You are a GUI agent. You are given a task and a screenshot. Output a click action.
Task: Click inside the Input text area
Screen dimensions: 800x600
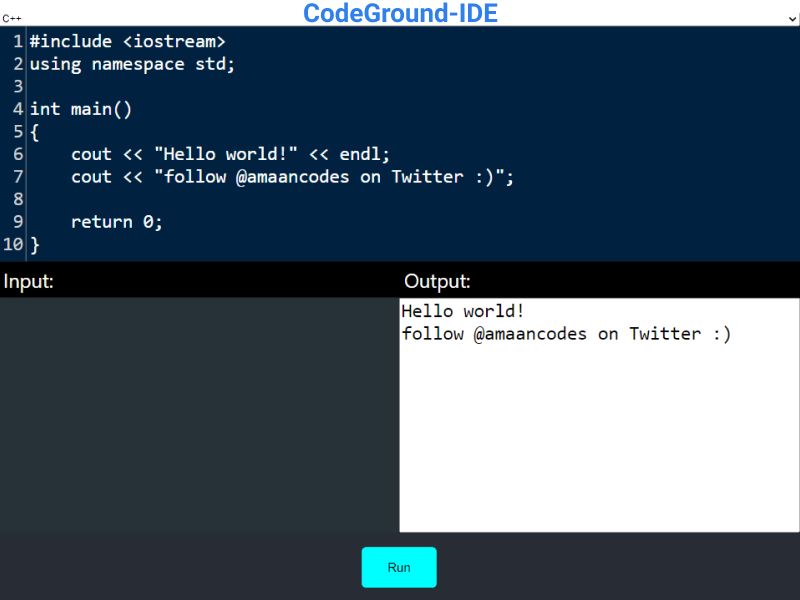pyautogui.click(x=199, y=415)
